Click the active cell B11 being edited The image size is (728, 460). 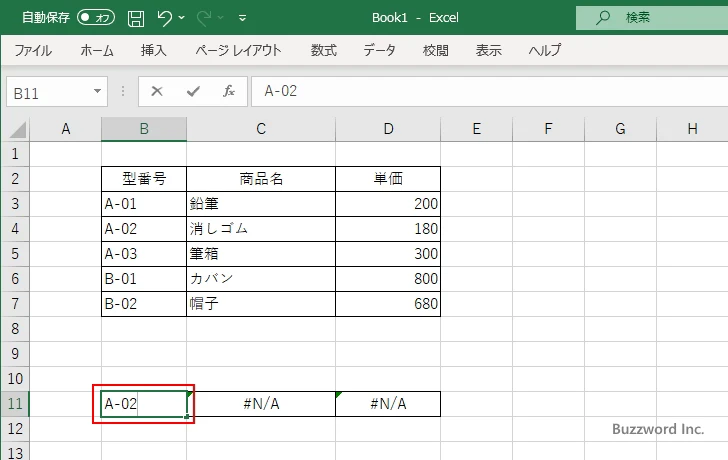[144, 404]
